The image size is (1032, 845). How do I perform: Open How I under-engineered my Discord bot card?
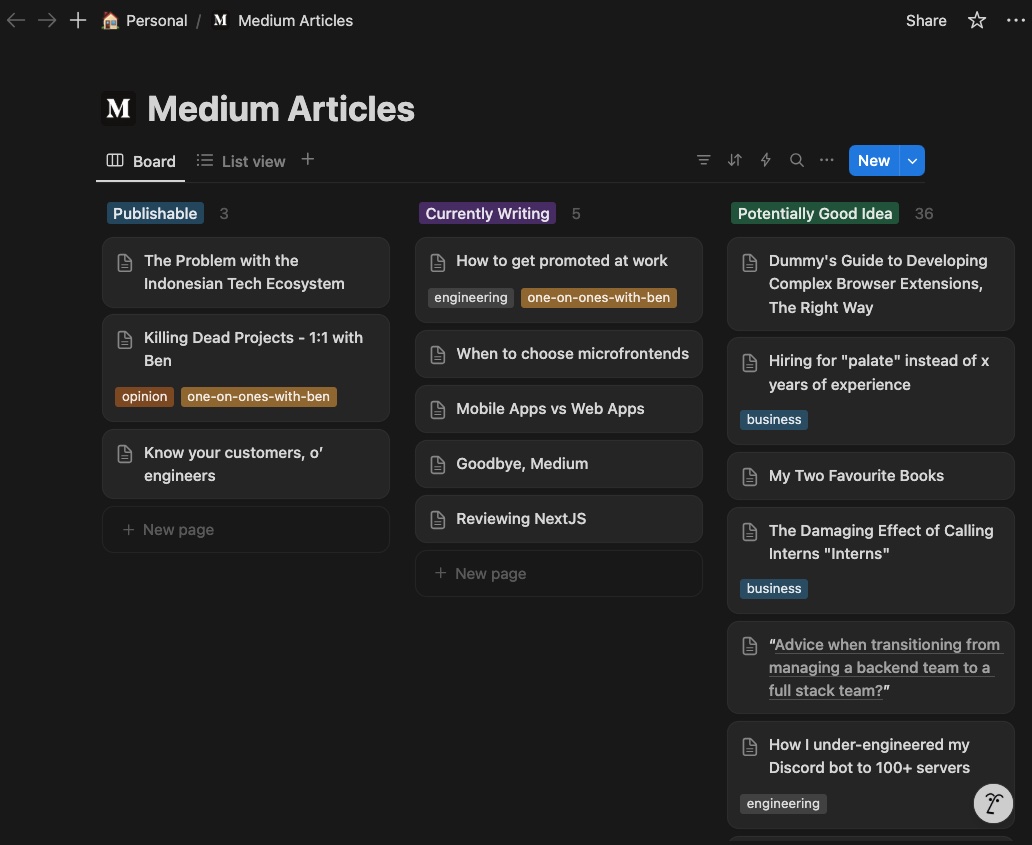click(x=871, y=775)
